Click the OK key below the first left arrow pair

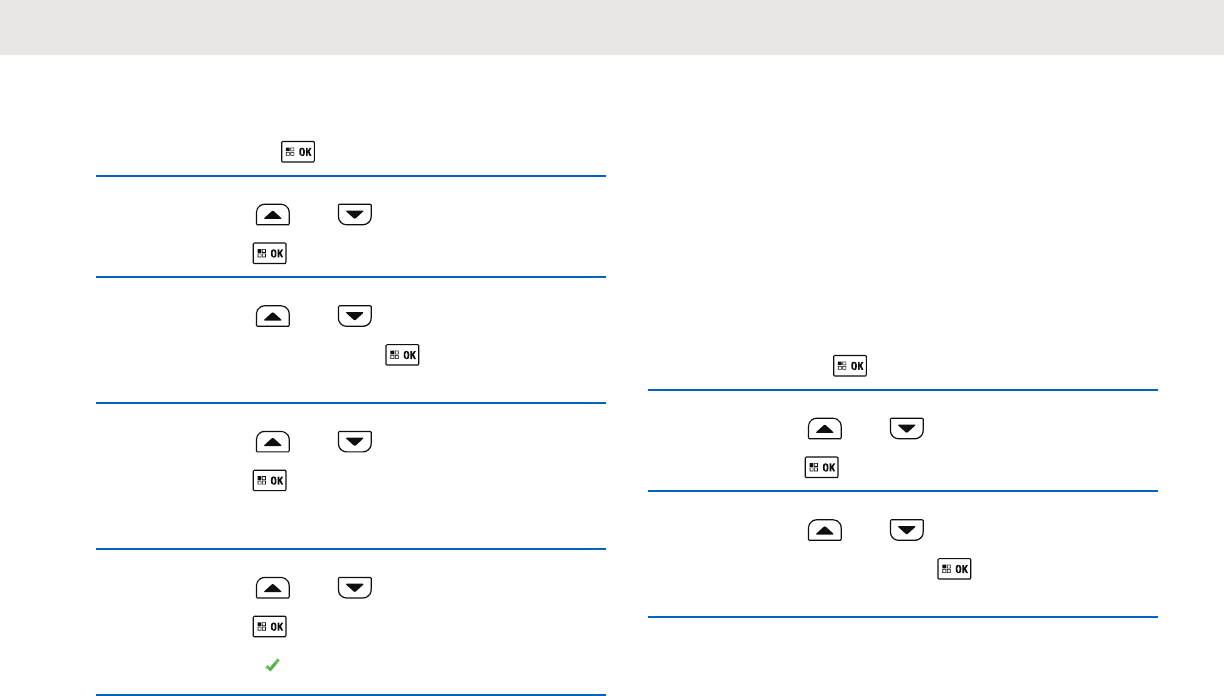tap(272, 253)
